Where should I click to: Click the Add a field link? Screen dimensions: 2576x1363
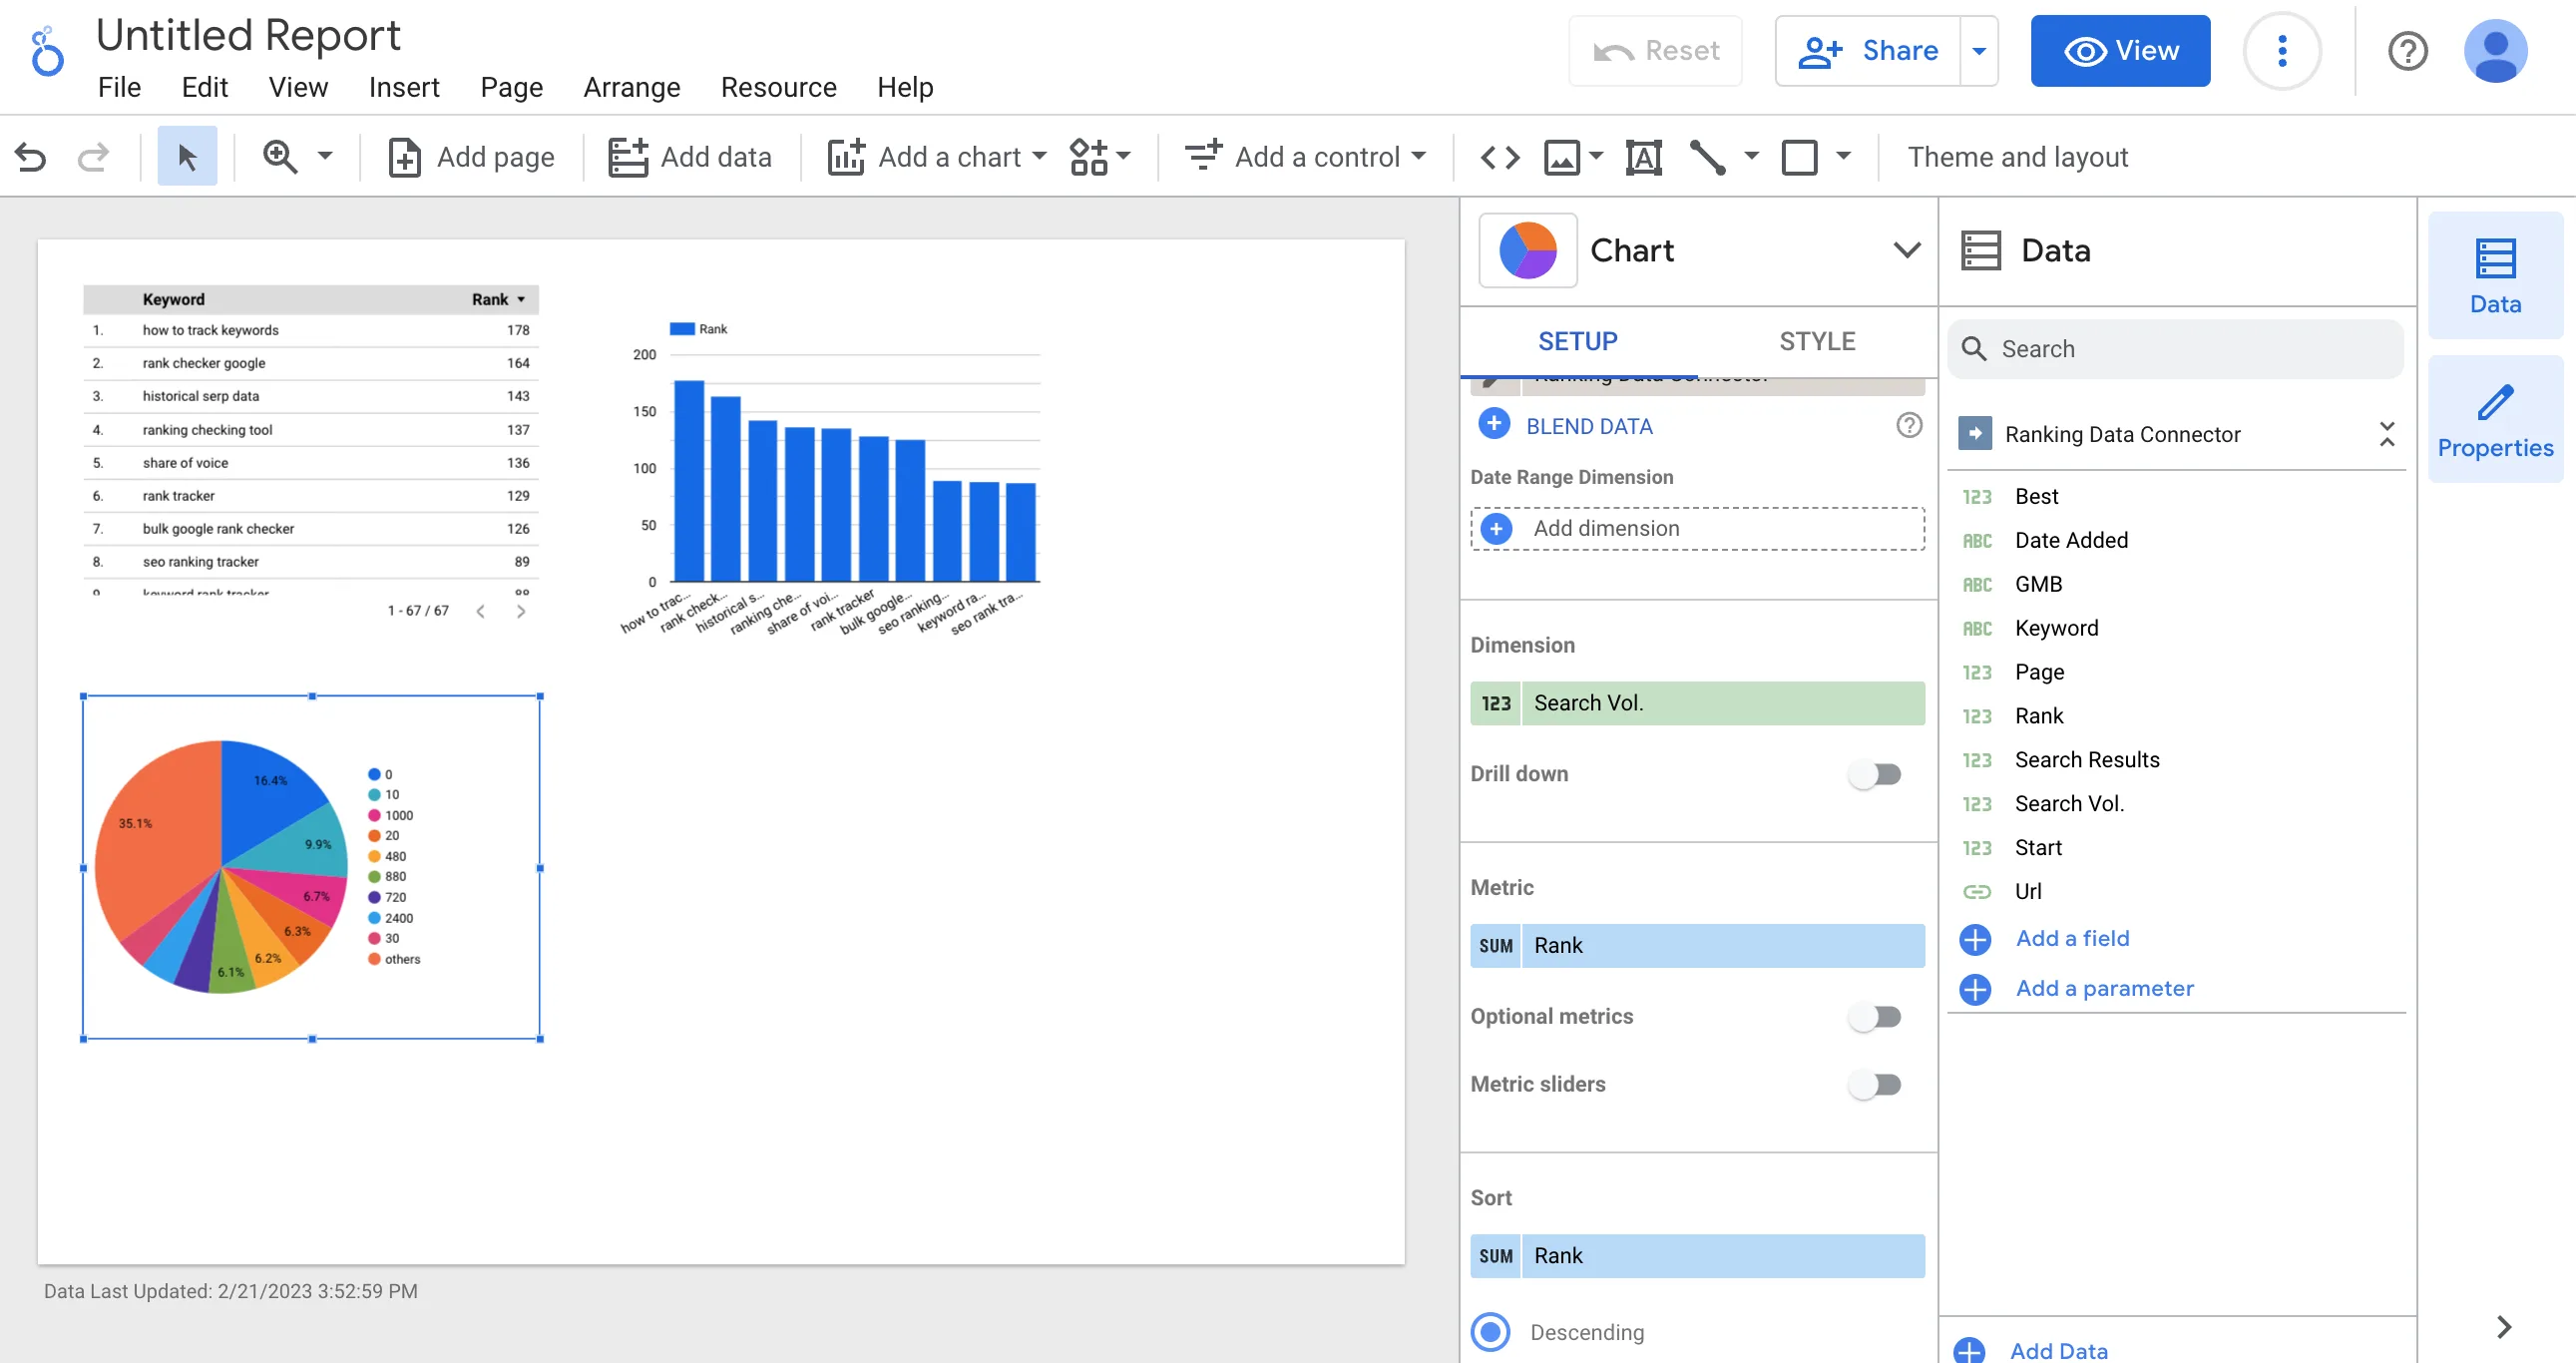pos(2071,938)
